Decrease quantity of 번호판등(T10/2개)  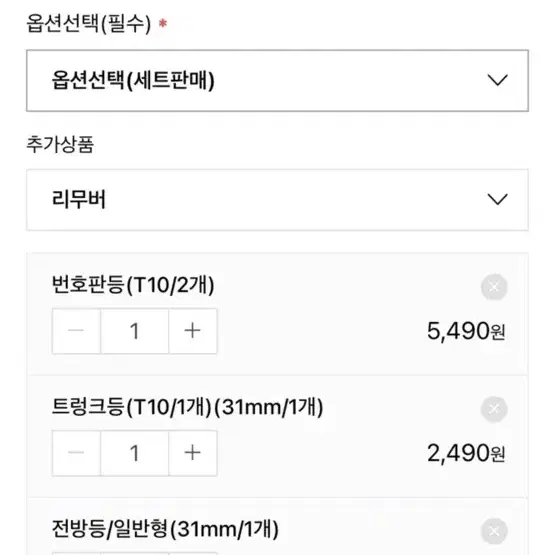point(76,331)
